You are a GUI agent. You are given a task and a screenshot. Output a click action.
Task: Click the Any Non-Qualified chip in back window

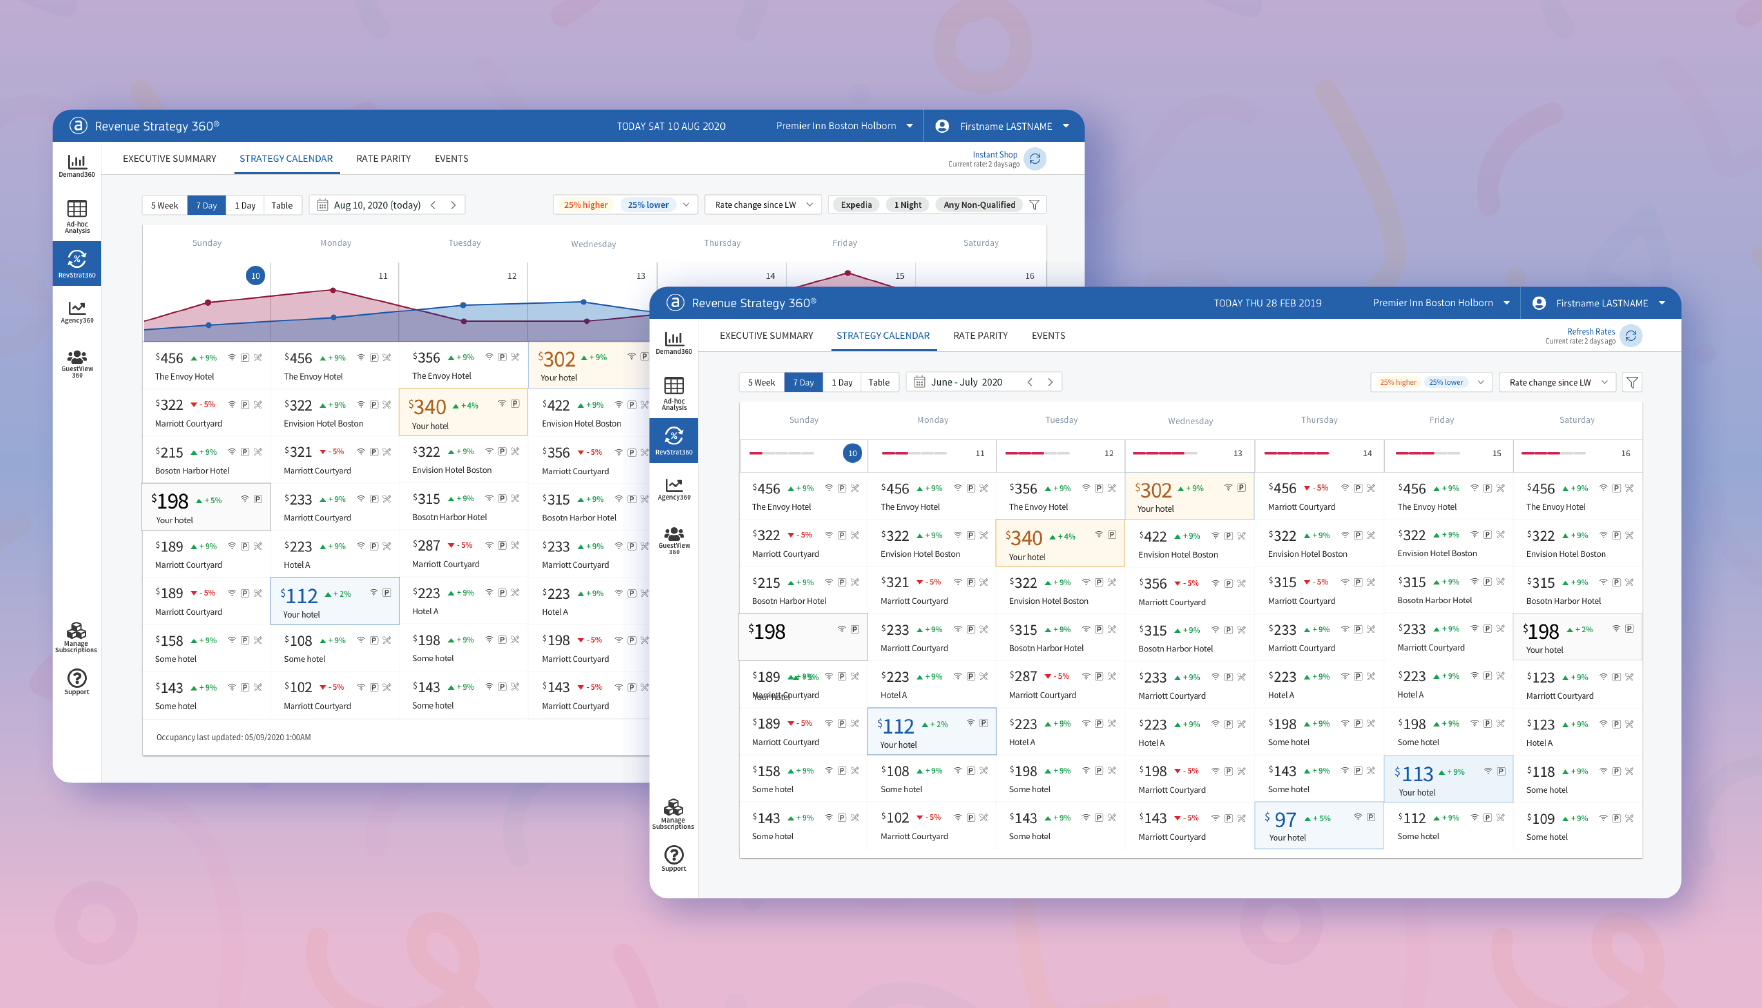coord(979,205)
